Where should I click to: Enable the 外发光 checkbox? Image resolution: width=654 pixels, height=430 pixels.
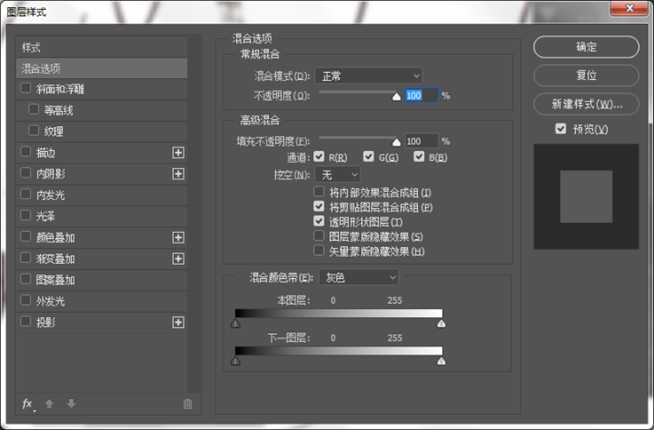point(26,300)
